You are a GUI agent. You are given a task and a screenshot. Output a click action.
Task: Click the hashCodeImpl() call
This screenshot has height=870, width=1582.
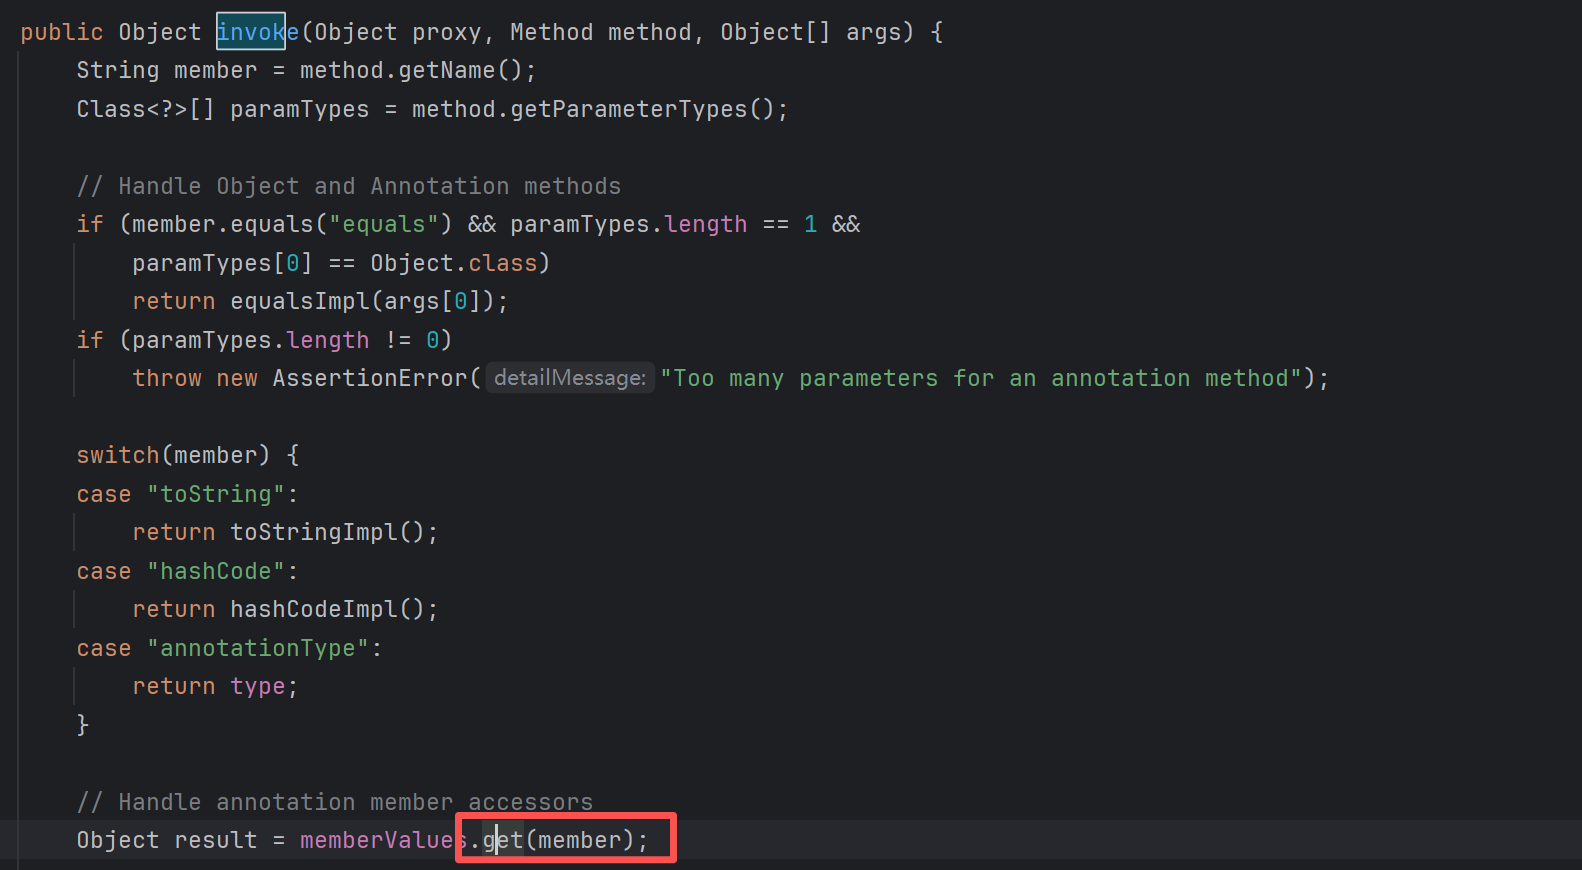328,609
